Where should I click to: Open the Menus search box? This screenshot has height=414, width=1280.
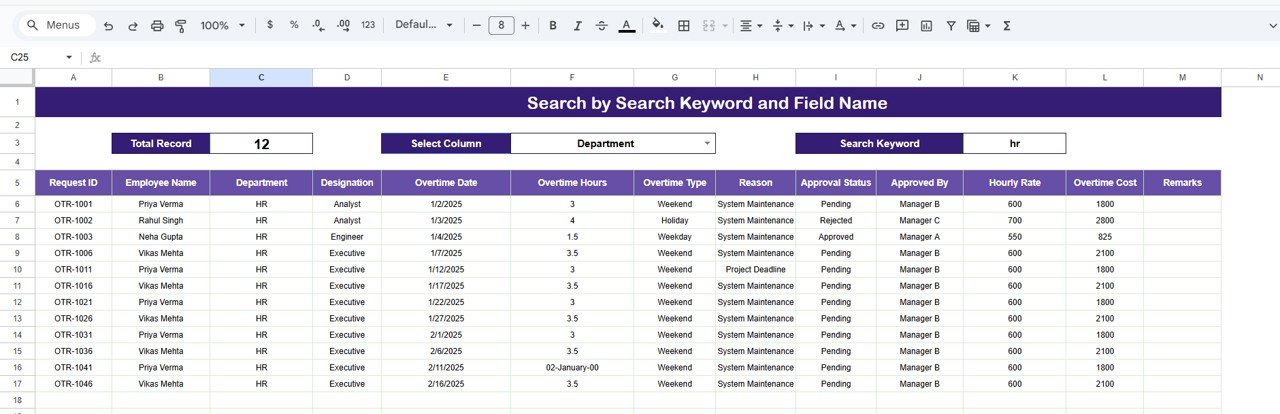(58, 25)
